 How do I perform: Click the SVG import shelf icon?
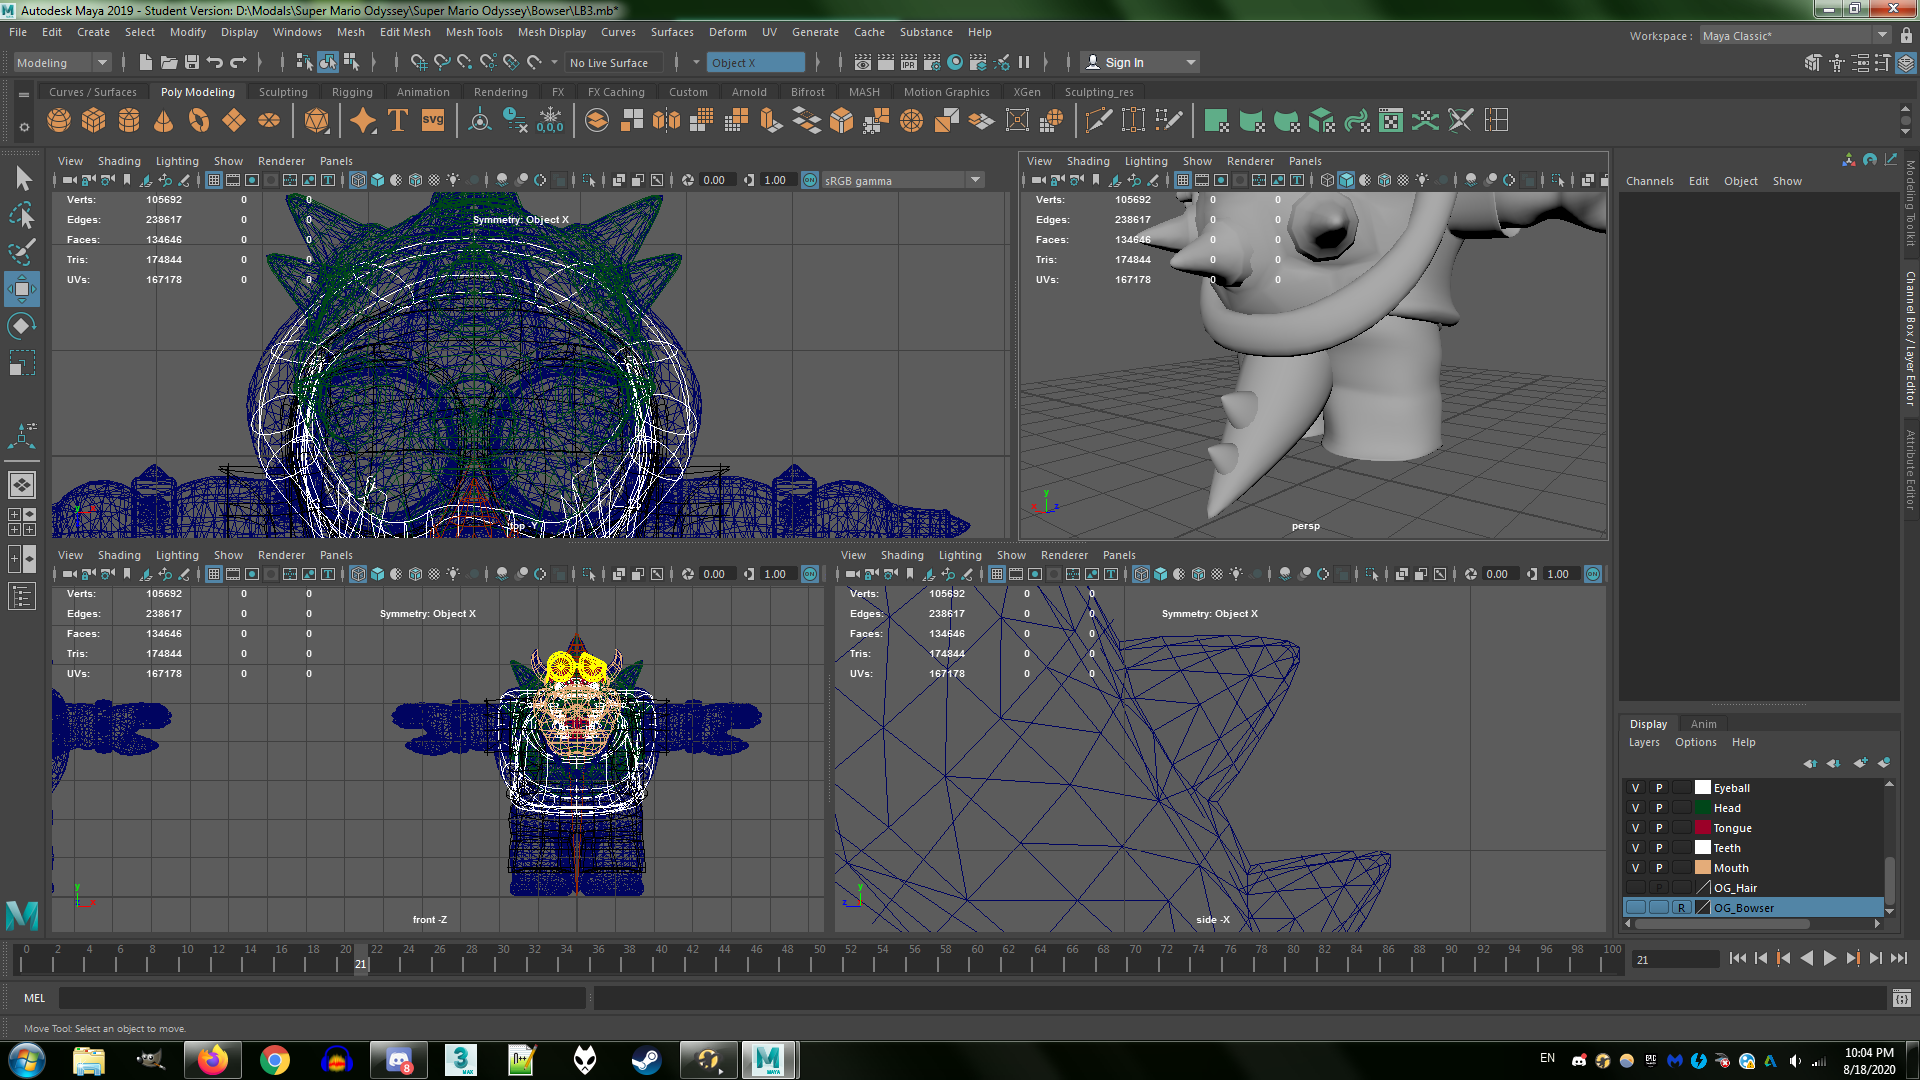[x=432, y=121]
